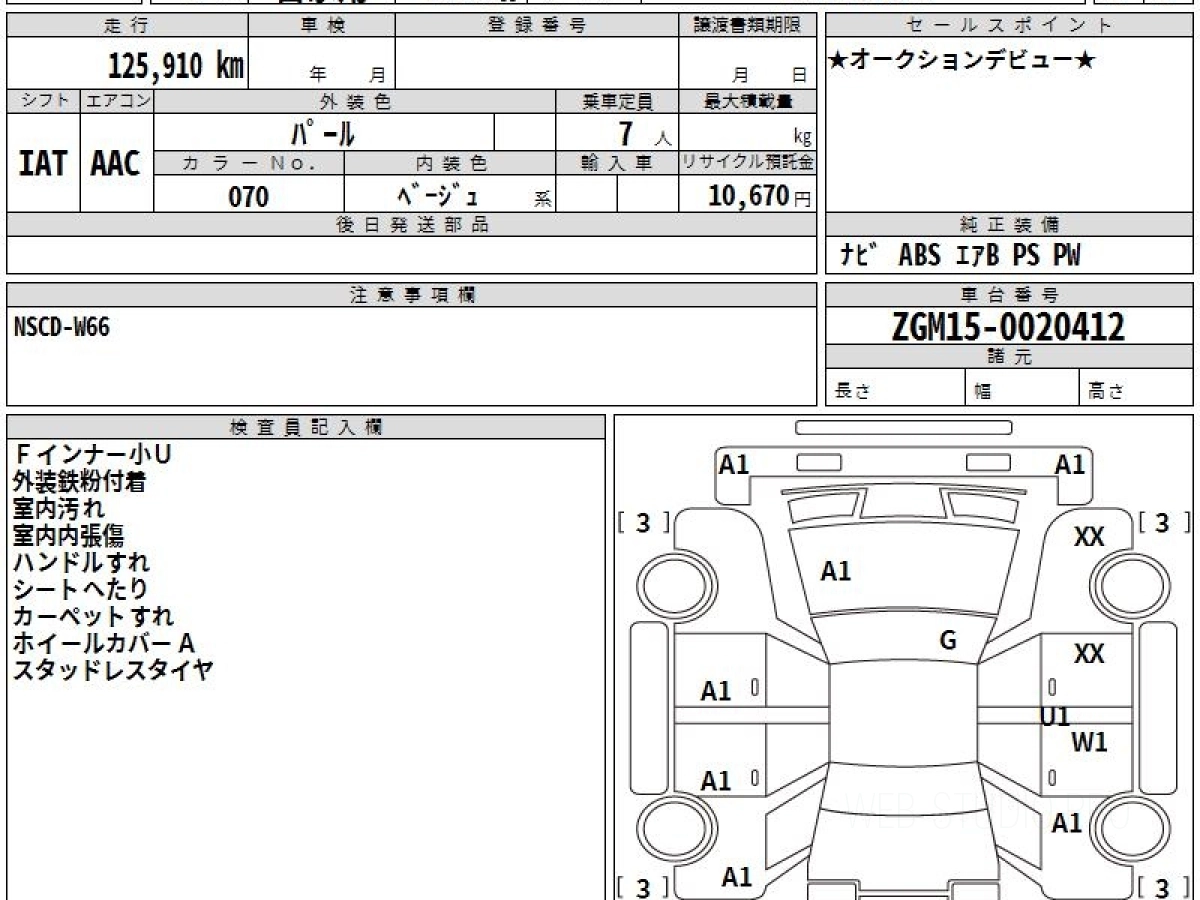Select the mileage value 125,910 km

(176, 67)
